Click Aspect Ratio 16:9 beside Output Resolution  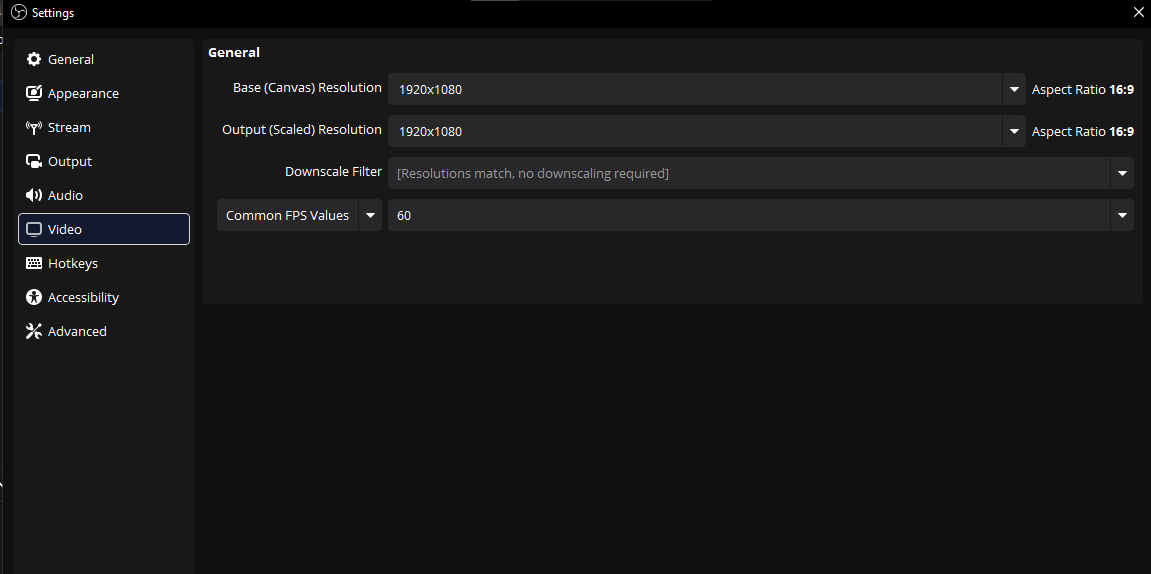[1083, 131]
